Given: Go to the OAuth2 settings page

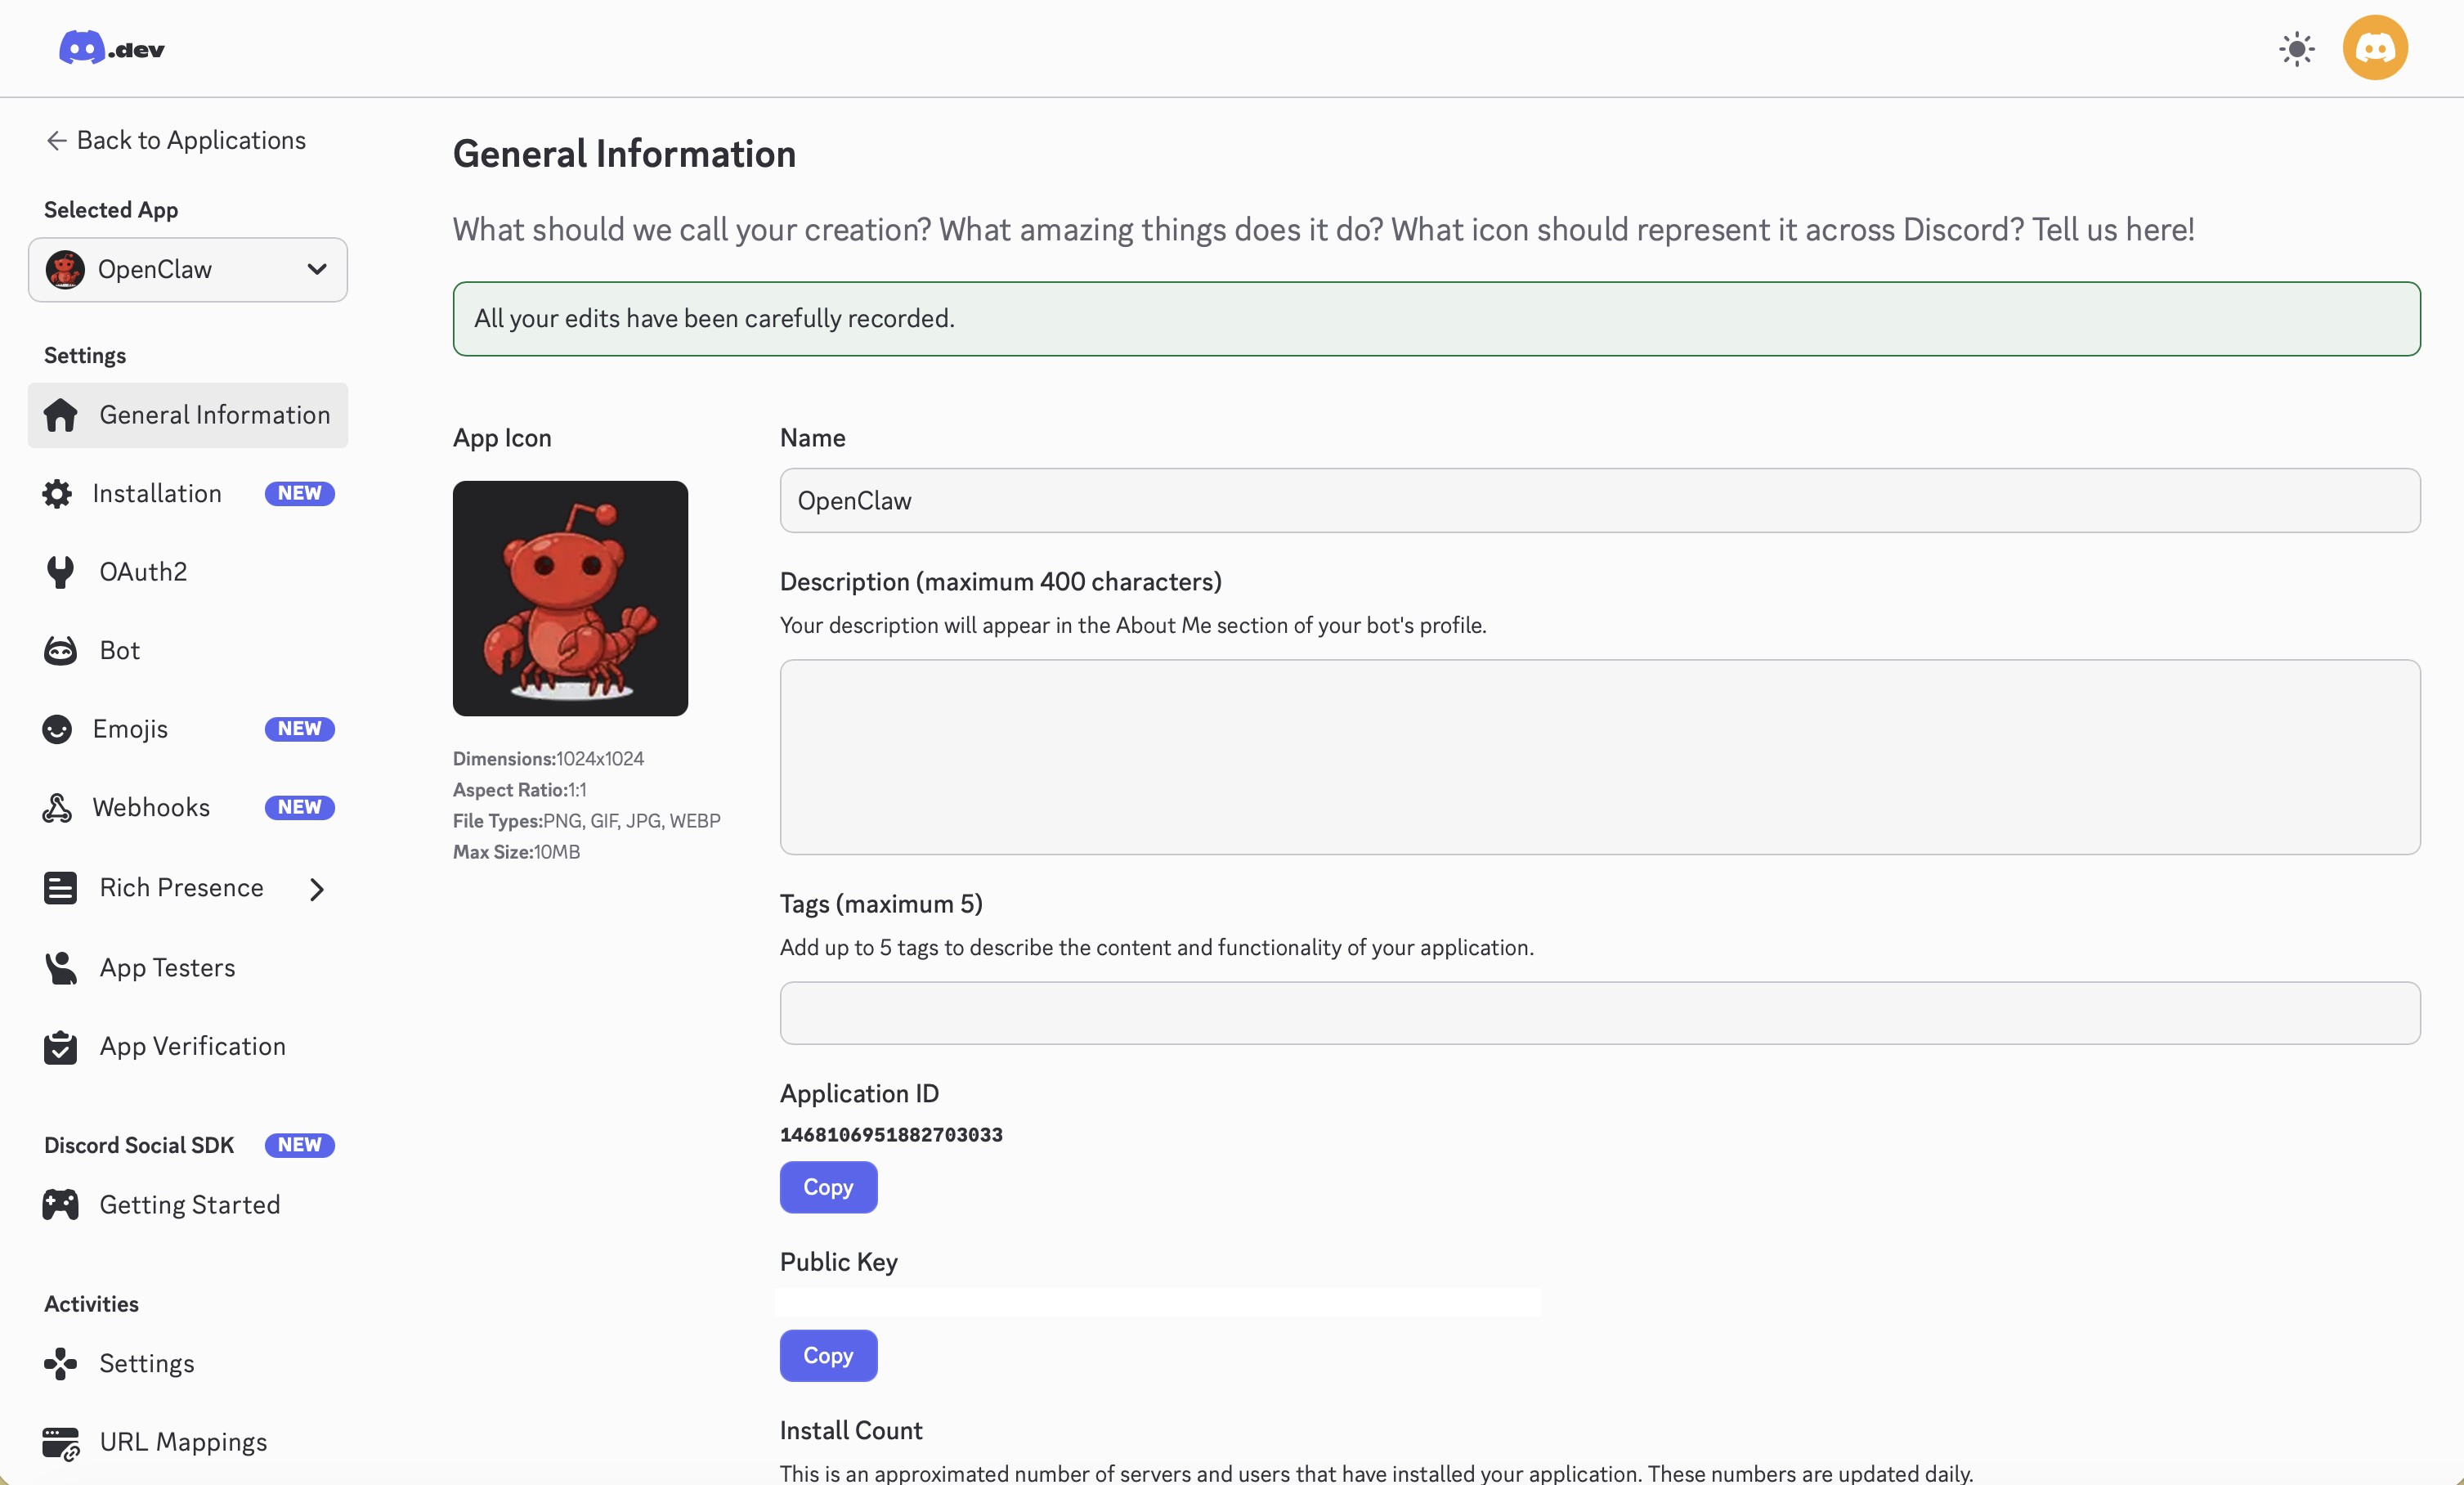Looking at the screenshot, I should tap(143, 572).
